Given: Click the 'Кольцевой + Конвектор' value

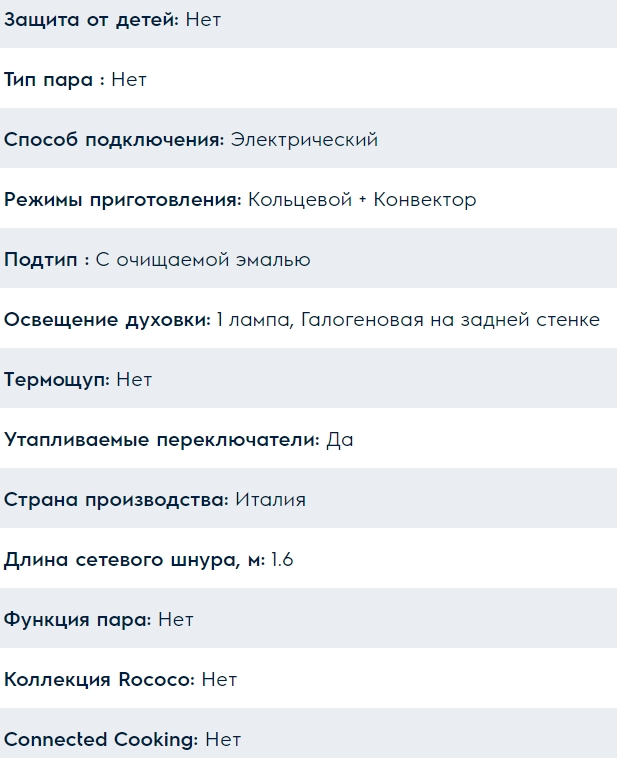Looking at the screenshot, I should [362, 200].
